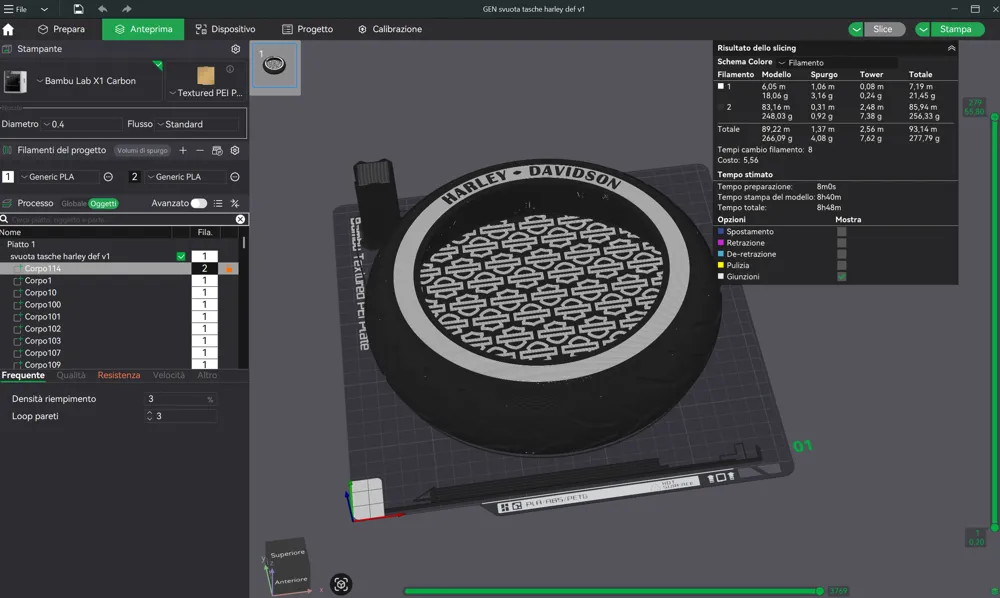The image size is (1000, 598).
Task: Toggle Spostamento display checkbox
Action: pos(842,232)
